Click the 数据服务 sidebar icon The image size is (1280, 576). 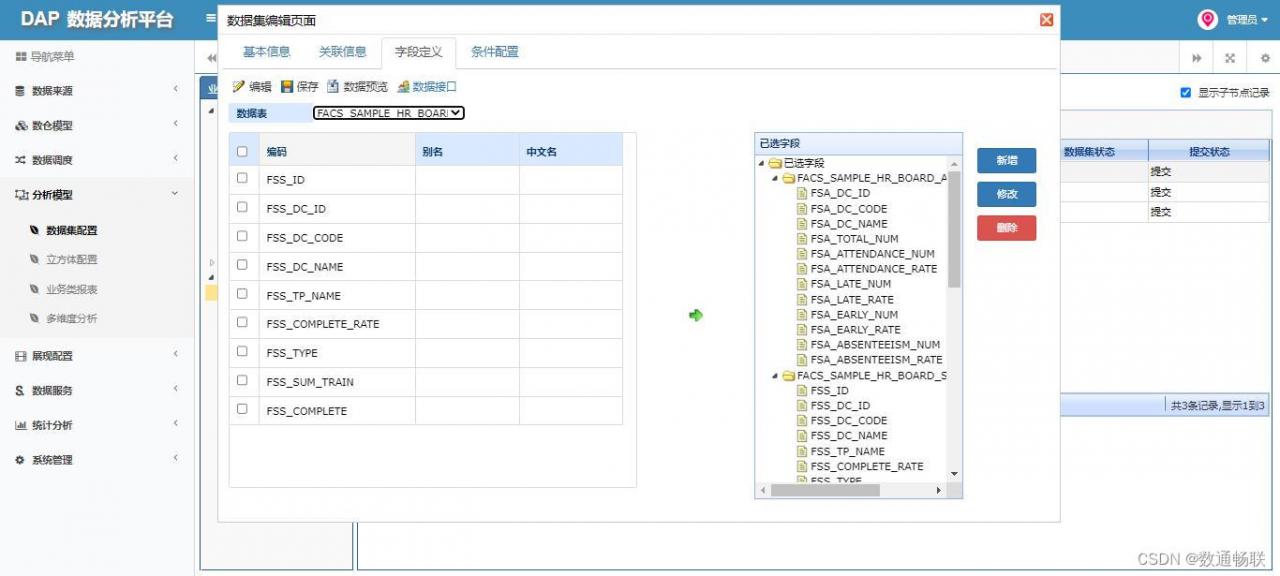[20, 391]
